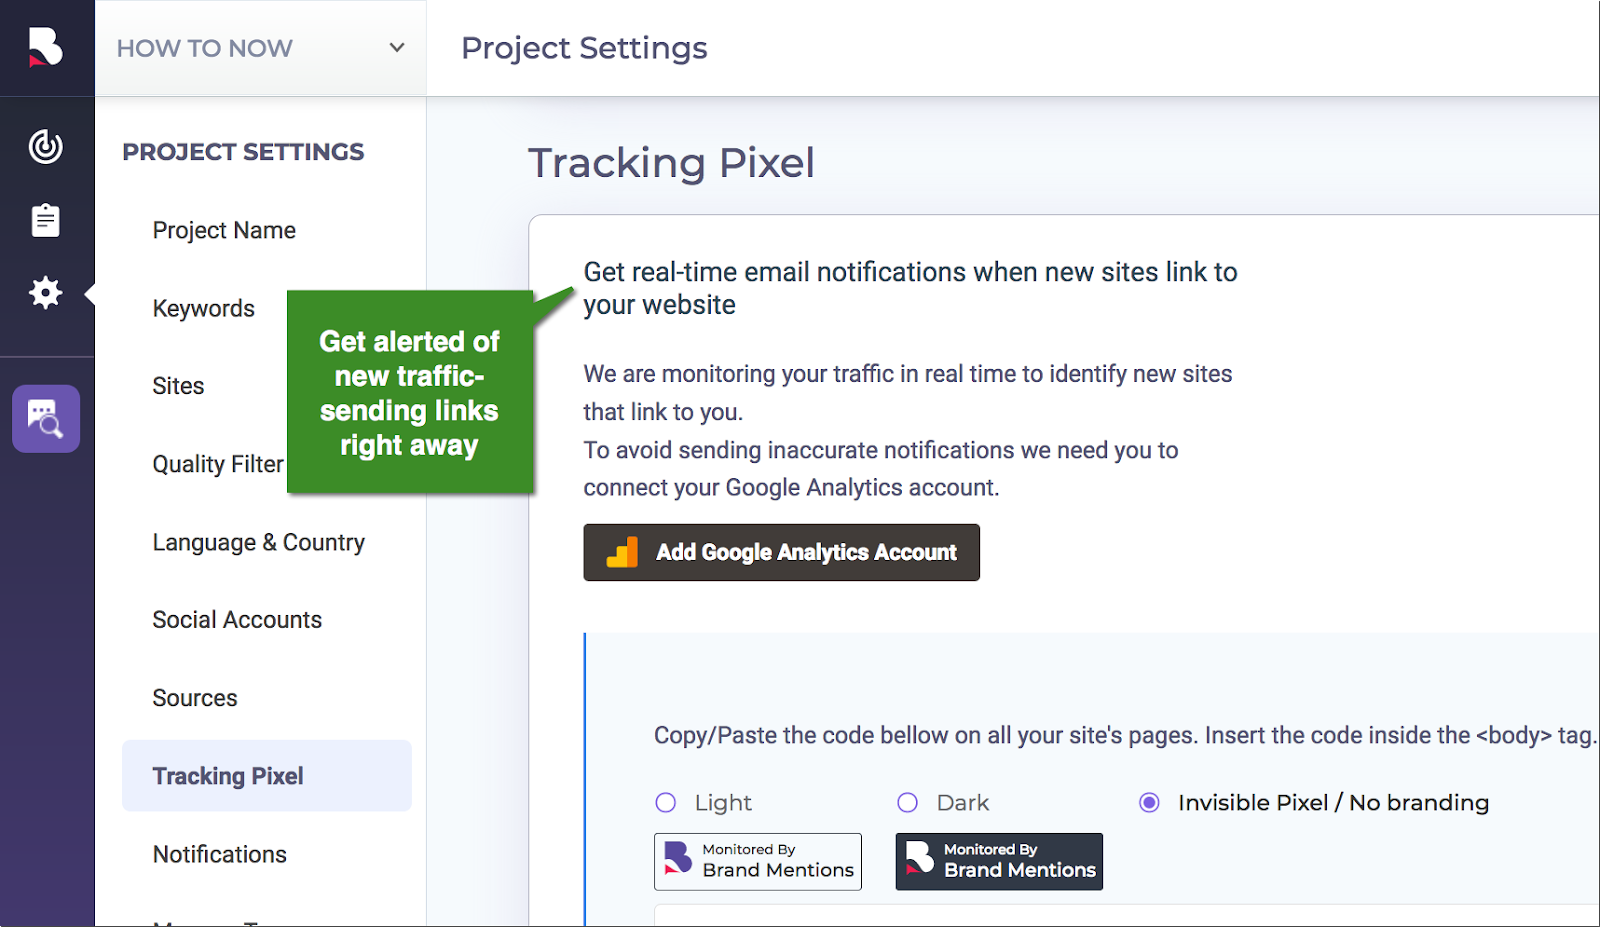
Task: Select the settings gear in the sidebar
Action: 45,293
